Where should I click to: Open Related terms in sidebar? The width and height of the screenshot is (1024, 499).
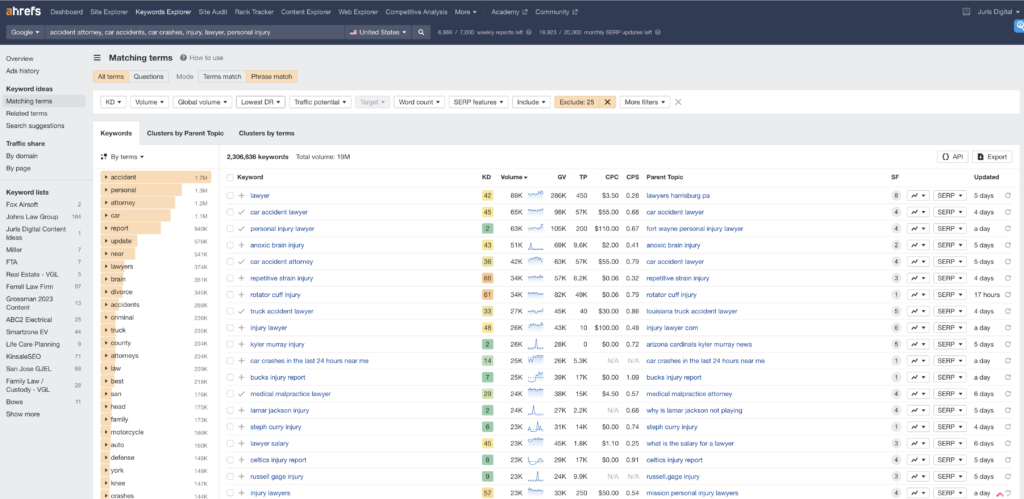click(27, 113)
